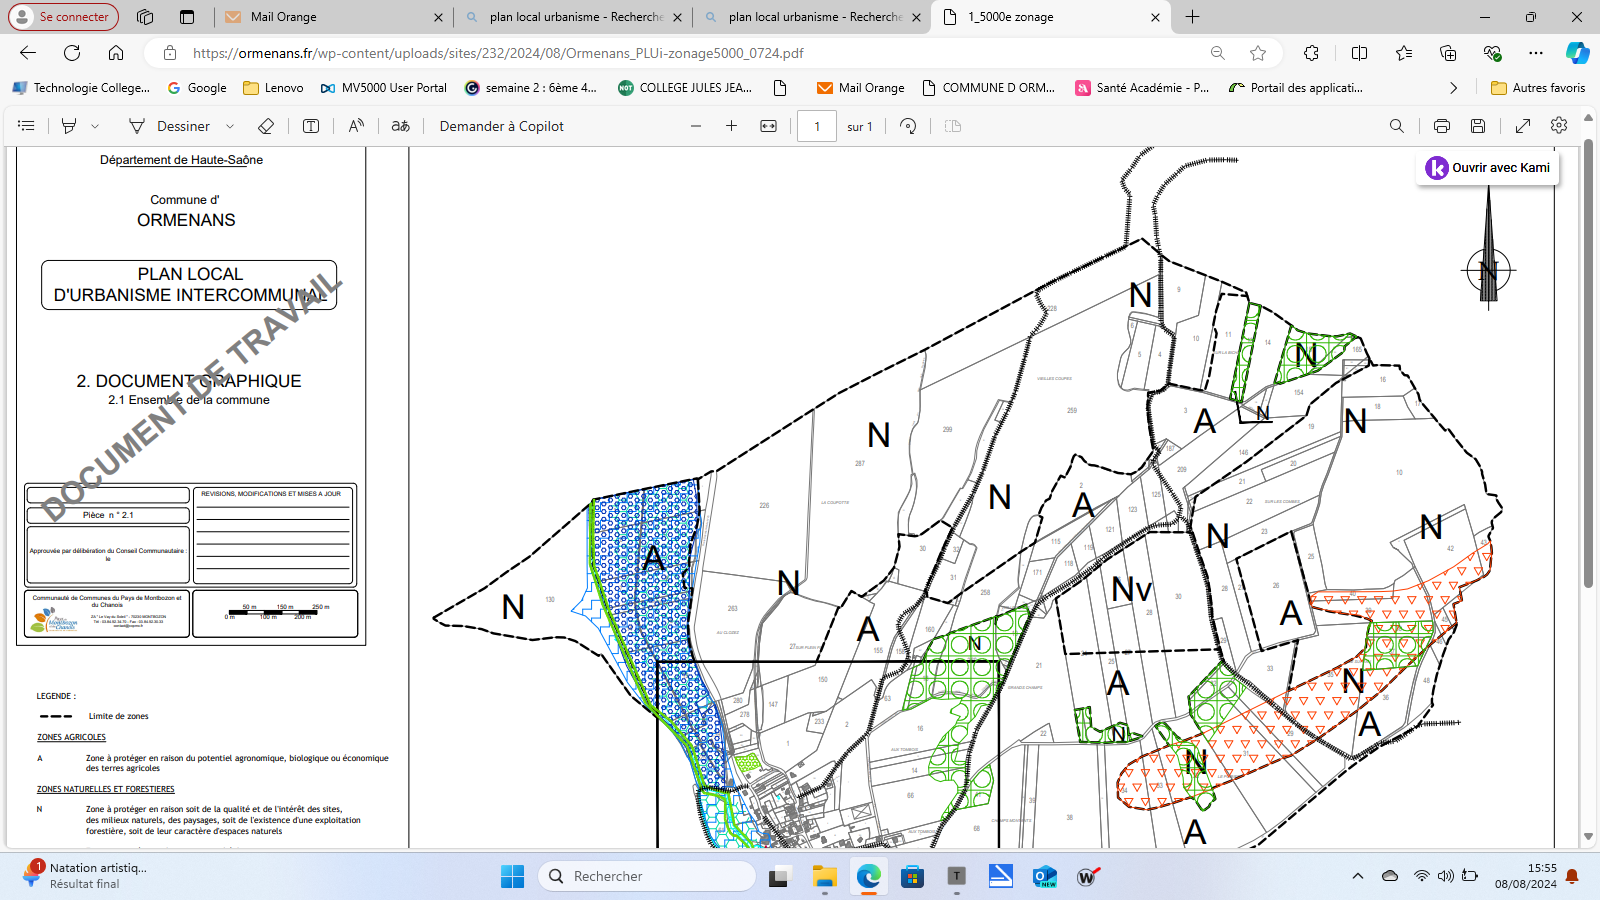Click the add text box icon
This screenshot has width=1600, height=900.
click(311, 126)
